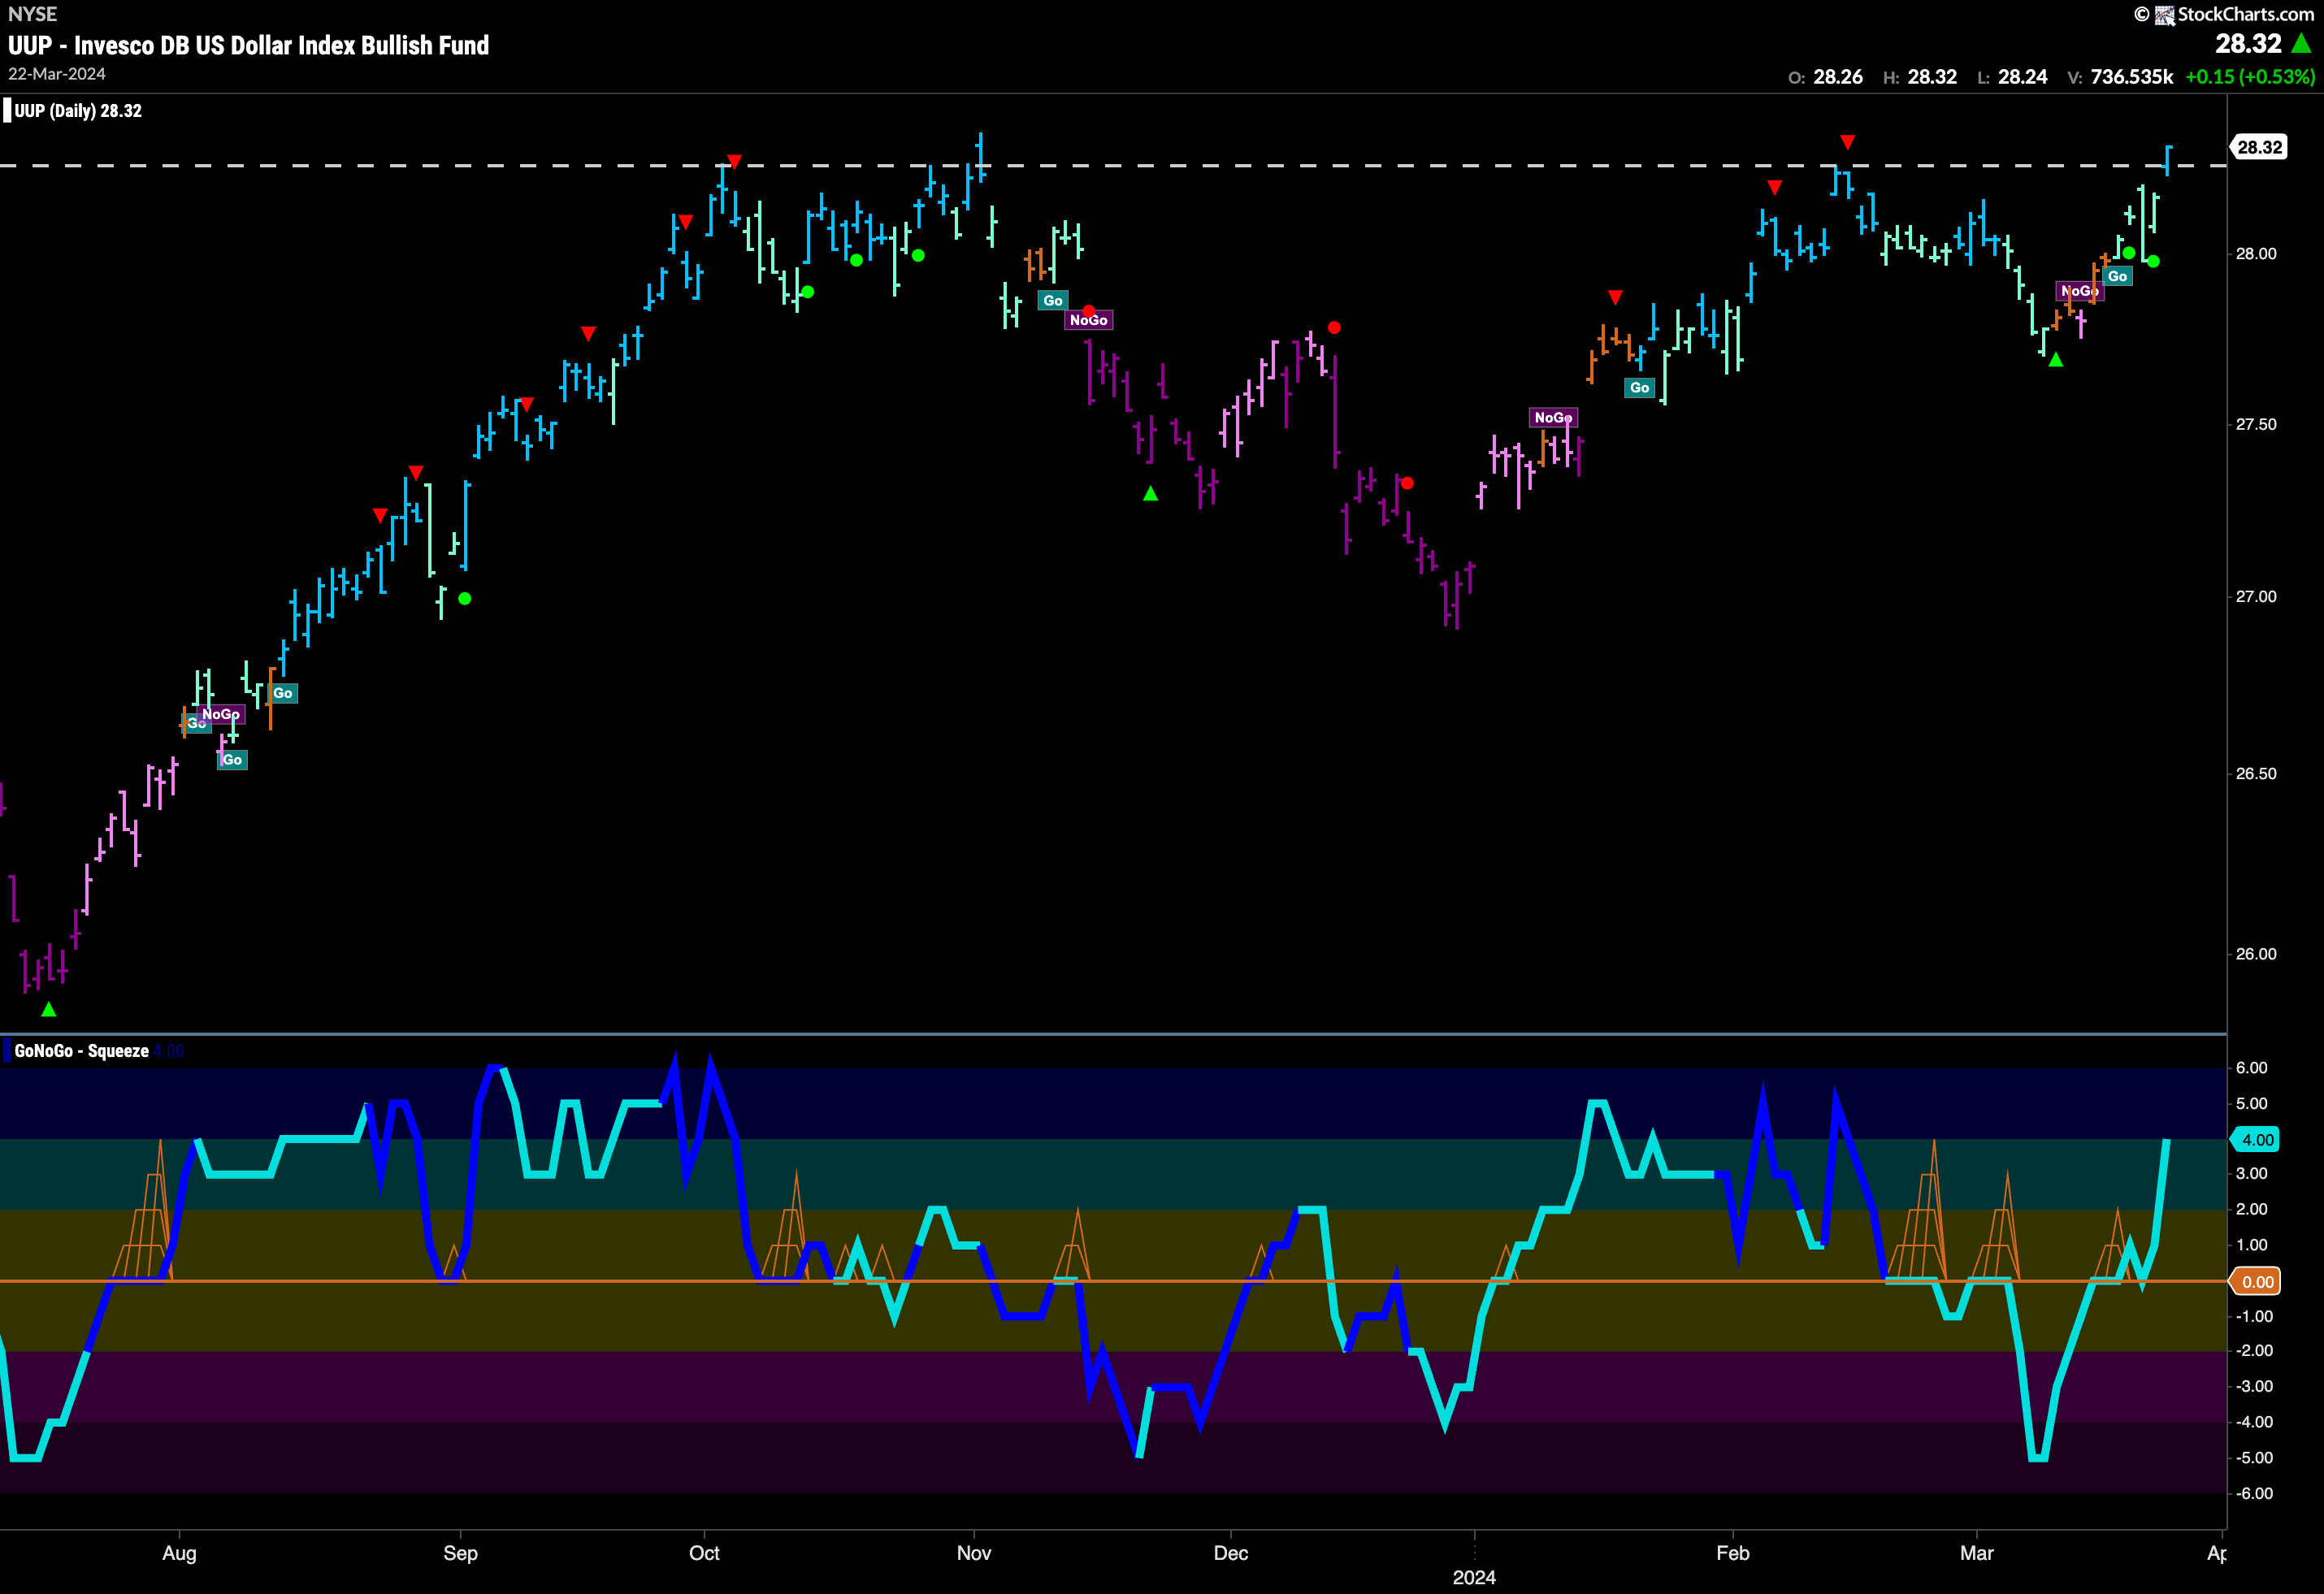This screenshot has height=1594, width=2324.
Task: Click the "Aug" date axis label
Action: [179, 1553]
